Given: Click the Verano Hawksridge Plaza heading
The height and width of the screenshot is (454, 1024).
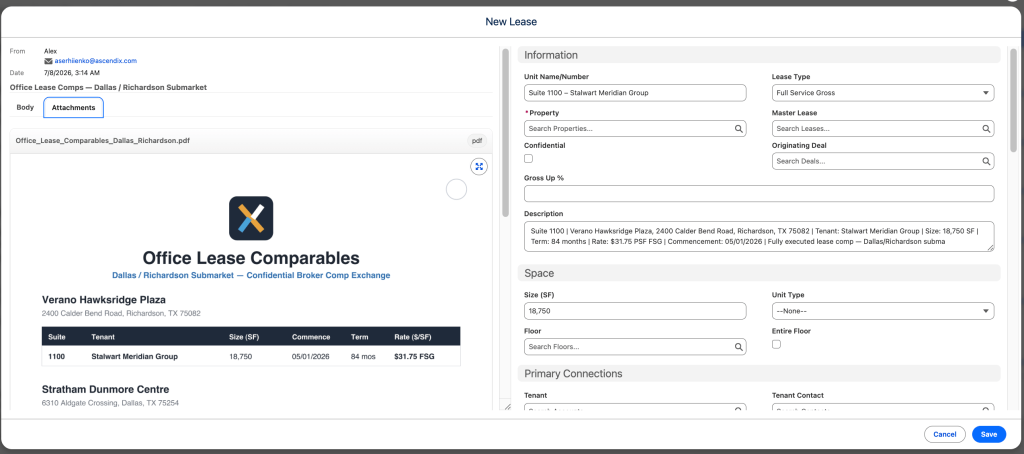Looking at the screenshot, I should point(104,300).
